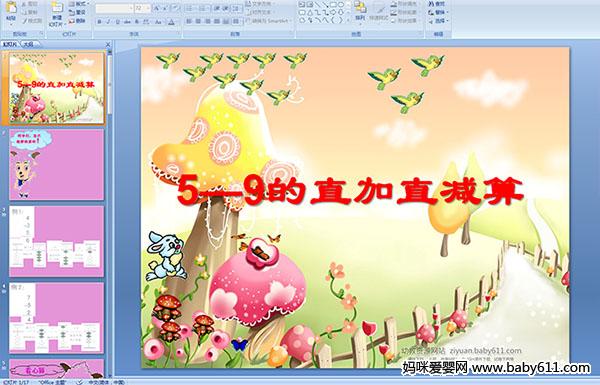Viewport: 600px width, 385px height.
Task: Open the Text Direction (文字方向) dropdown
Action: pos(261,4)
